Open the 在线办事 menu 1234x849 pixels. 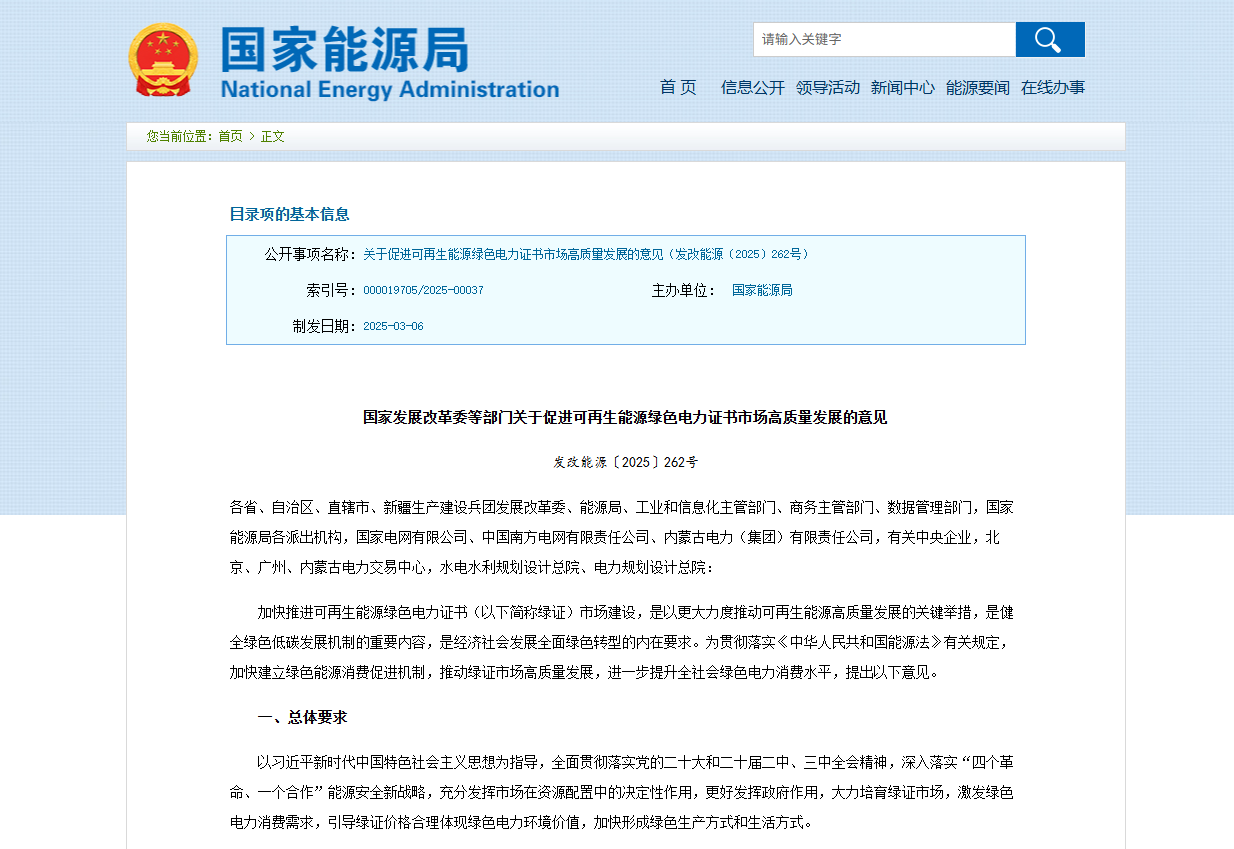(1052, 87)
